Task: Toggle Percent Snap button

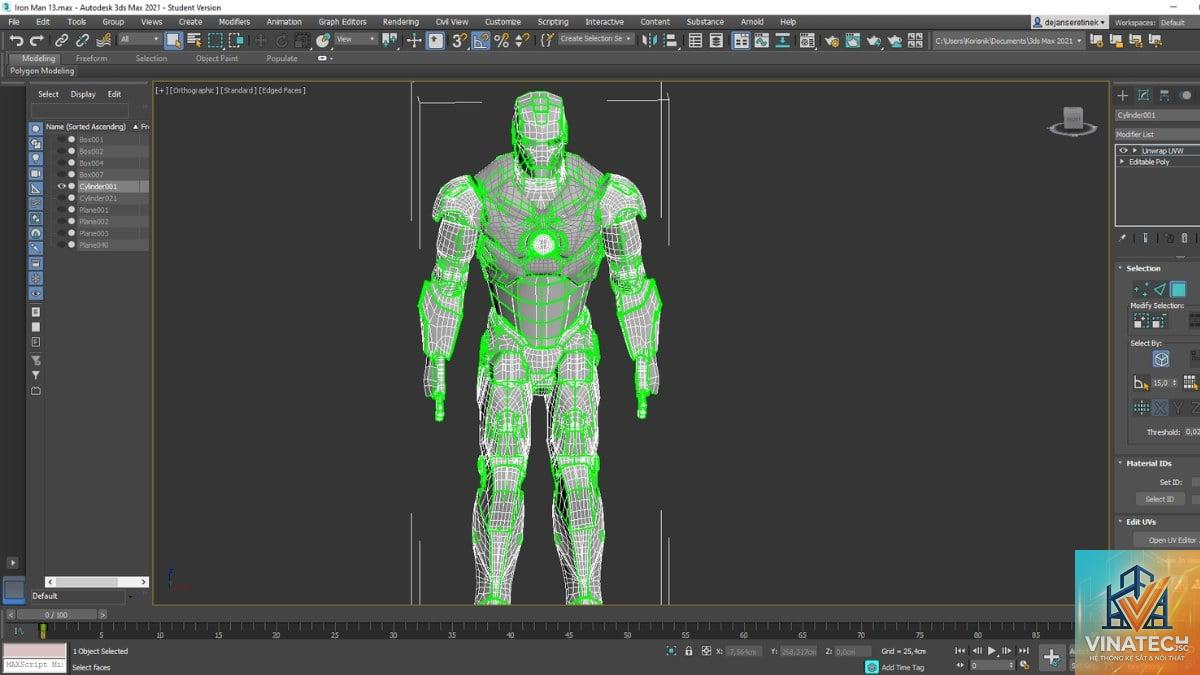Action: [501, 40]
